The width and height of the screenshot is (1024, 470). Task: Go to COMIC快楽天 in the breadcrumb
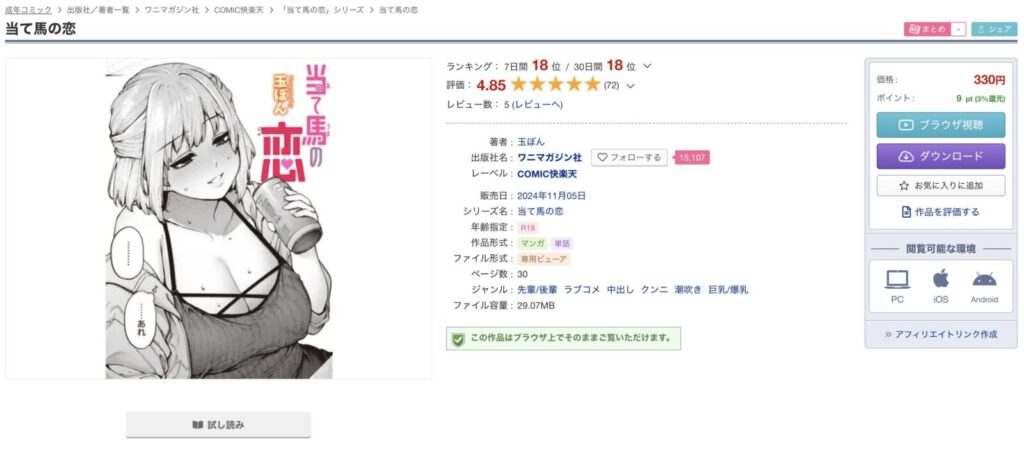[x=241, y=10]
